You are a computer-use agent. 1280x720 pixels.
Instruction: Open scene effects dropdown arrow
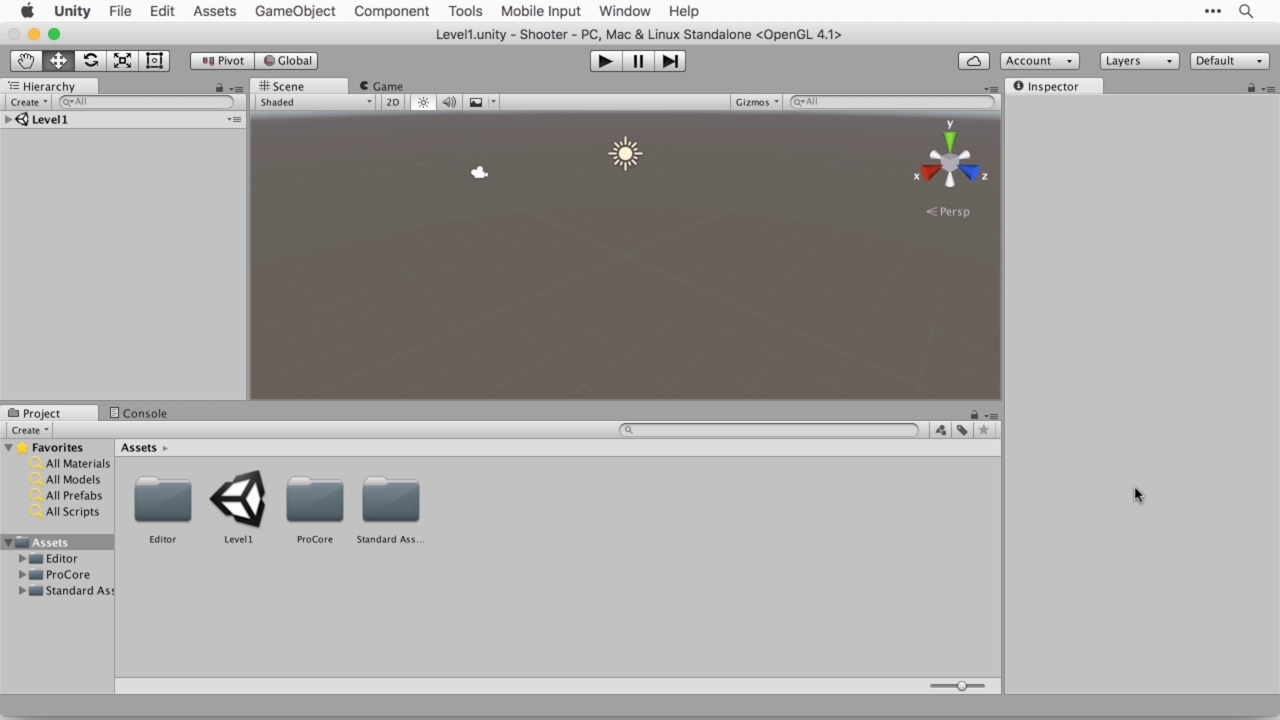click(493, 102)
